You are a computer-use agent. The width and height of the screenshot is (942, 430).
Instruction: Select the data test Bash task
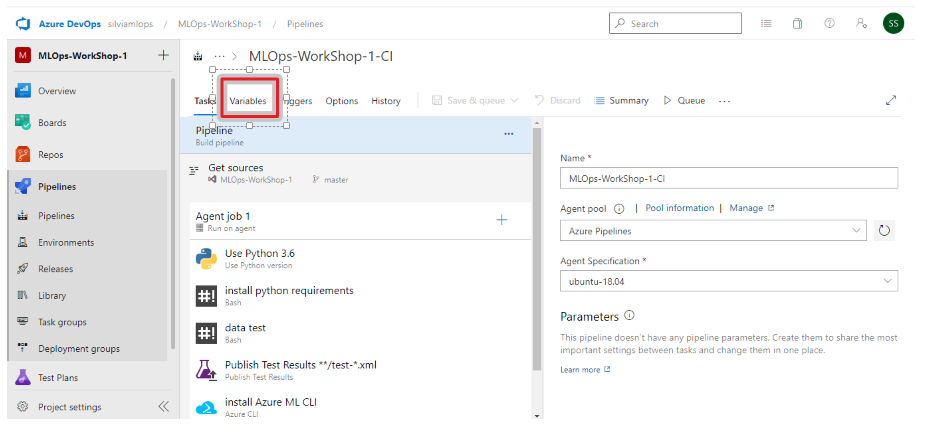(x=360, y=333)
